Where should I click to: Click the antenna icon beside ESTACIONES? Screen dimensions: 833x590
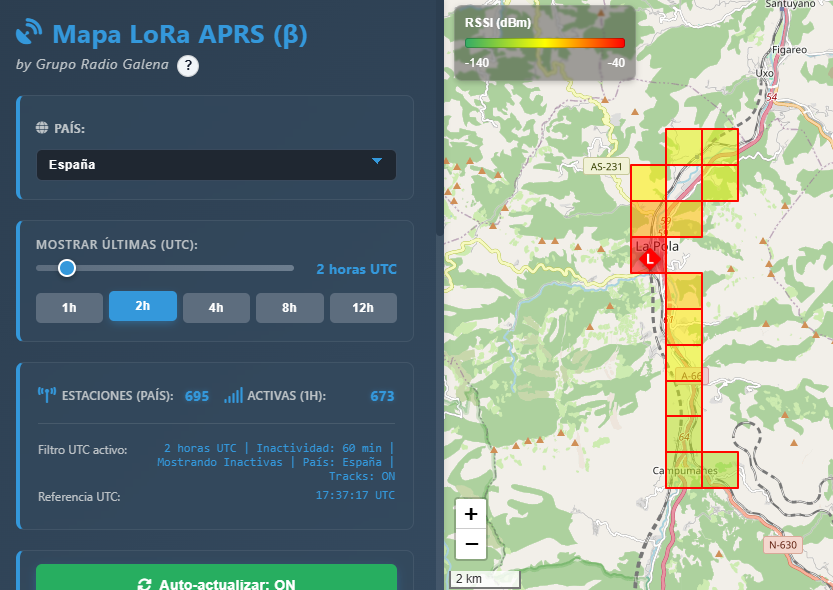(x=46, y=396)
